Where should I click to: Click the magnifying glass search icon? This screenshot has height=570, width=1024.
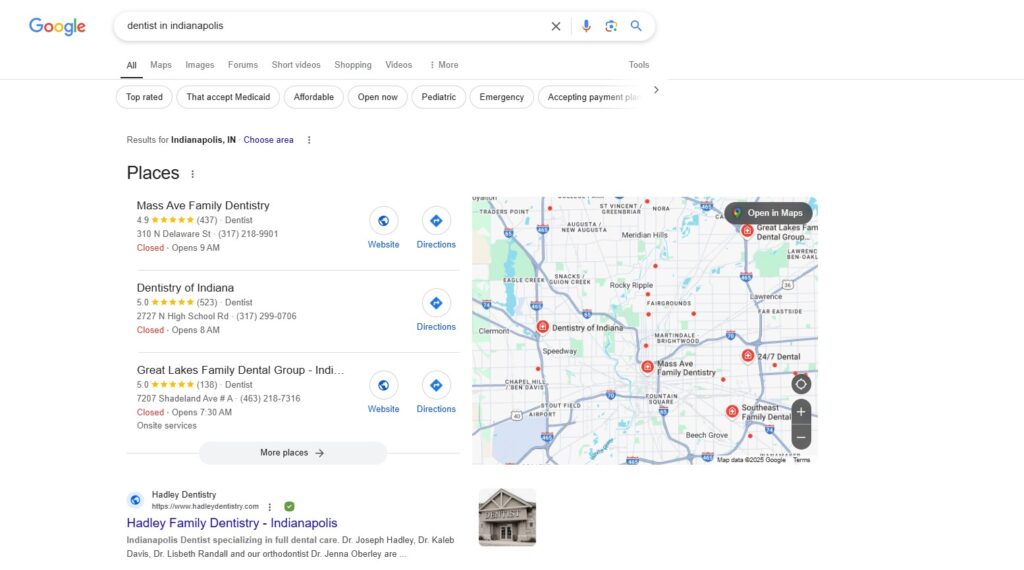[x=635, y=26]
